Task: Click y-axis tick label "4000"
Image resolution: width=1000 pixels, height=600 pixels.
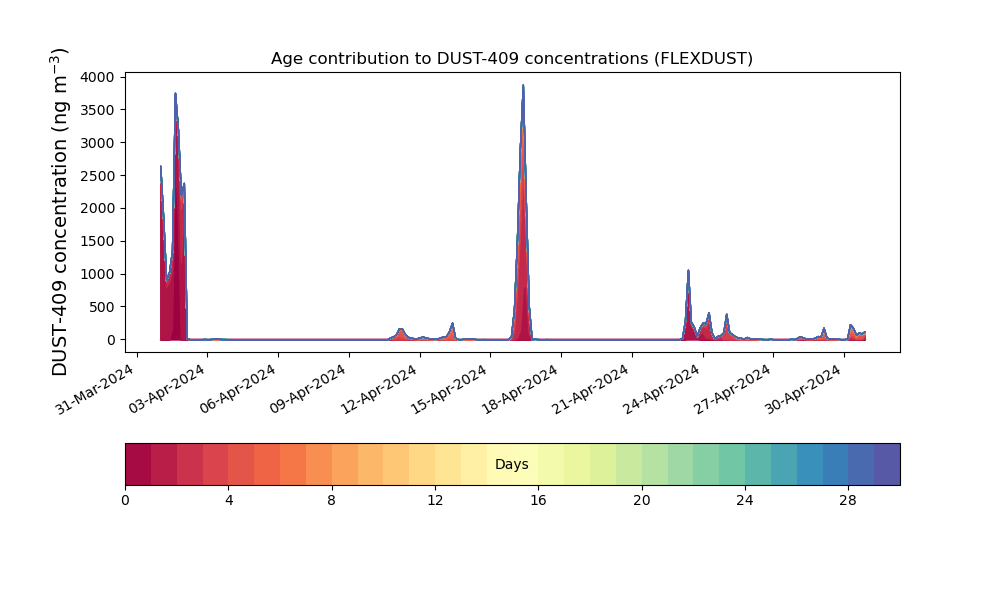Action: click(x=98, y=77)
